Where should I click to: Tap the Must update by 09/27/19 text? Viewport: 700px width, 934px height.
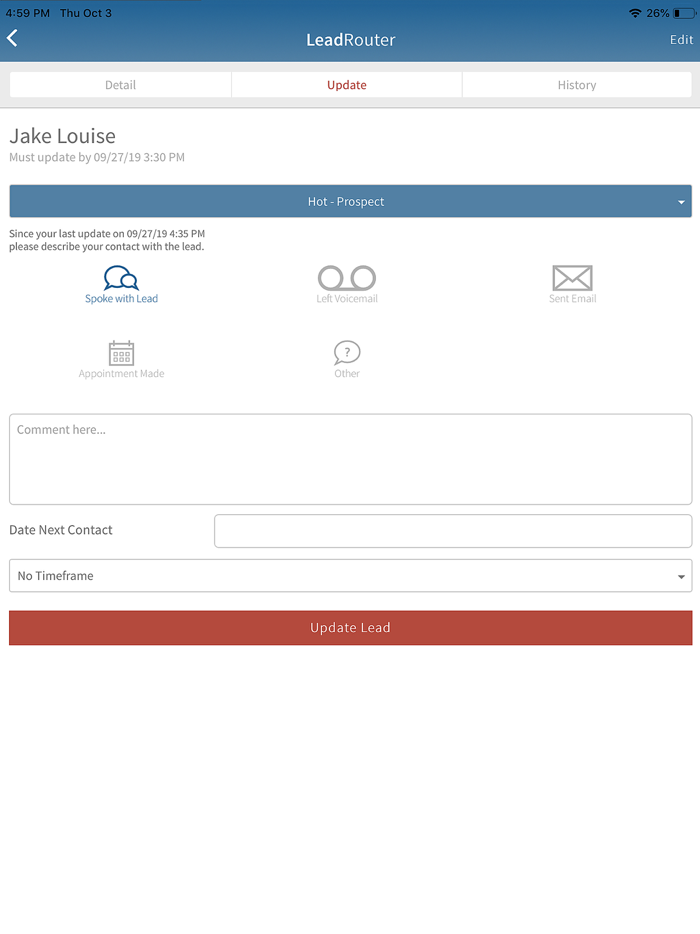(x=97, y=157)
